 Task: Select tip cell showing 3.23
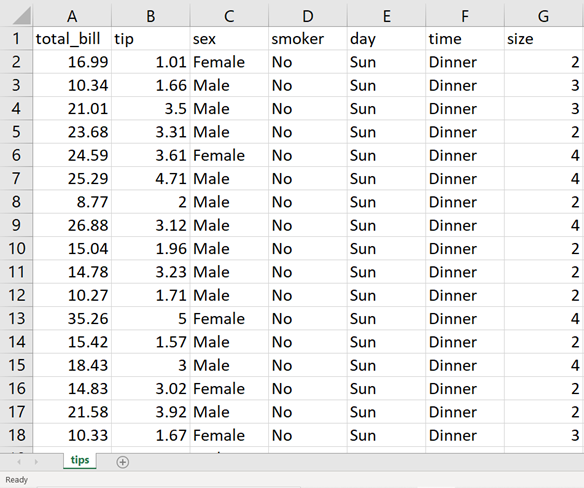[150, 272]
